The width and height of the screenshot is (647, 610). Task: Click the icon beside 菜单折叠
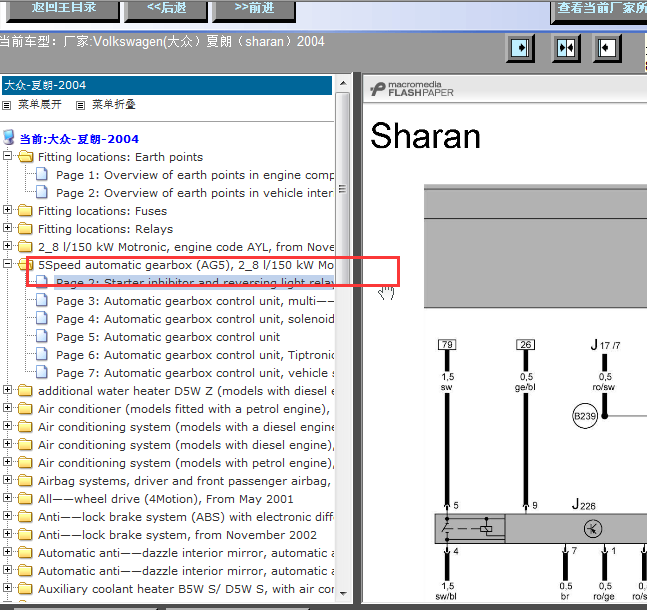[x=80, y=105]
